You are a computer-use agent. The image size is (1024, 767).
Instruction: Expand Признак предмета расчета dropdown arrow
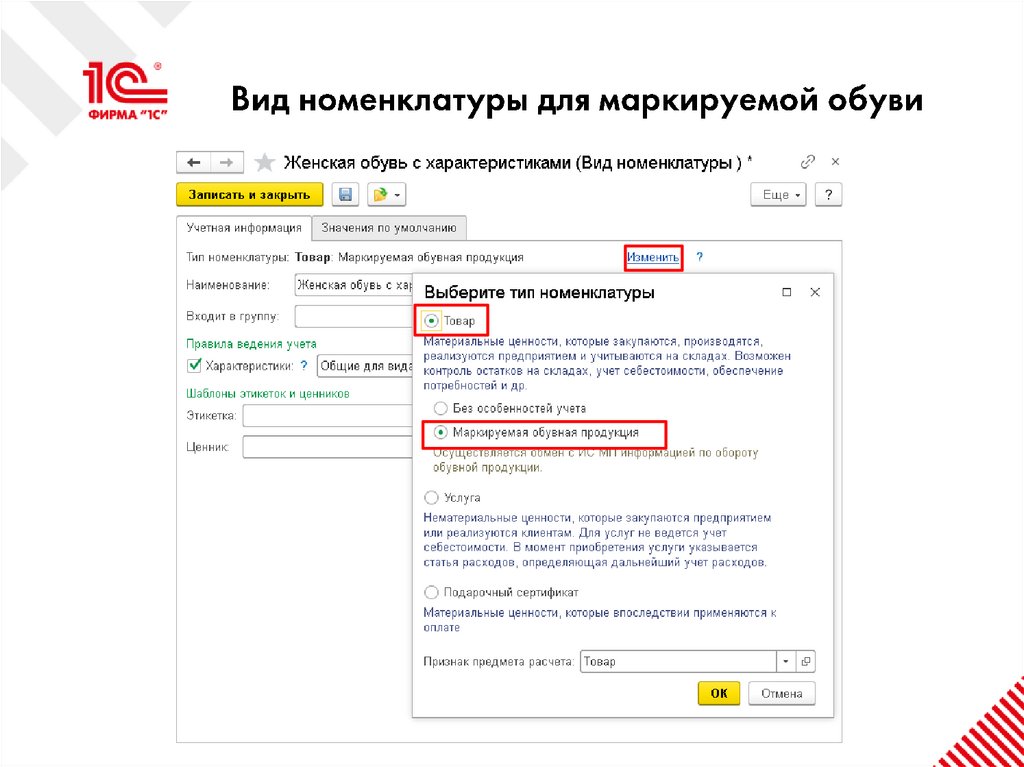(x=786, y=662)
